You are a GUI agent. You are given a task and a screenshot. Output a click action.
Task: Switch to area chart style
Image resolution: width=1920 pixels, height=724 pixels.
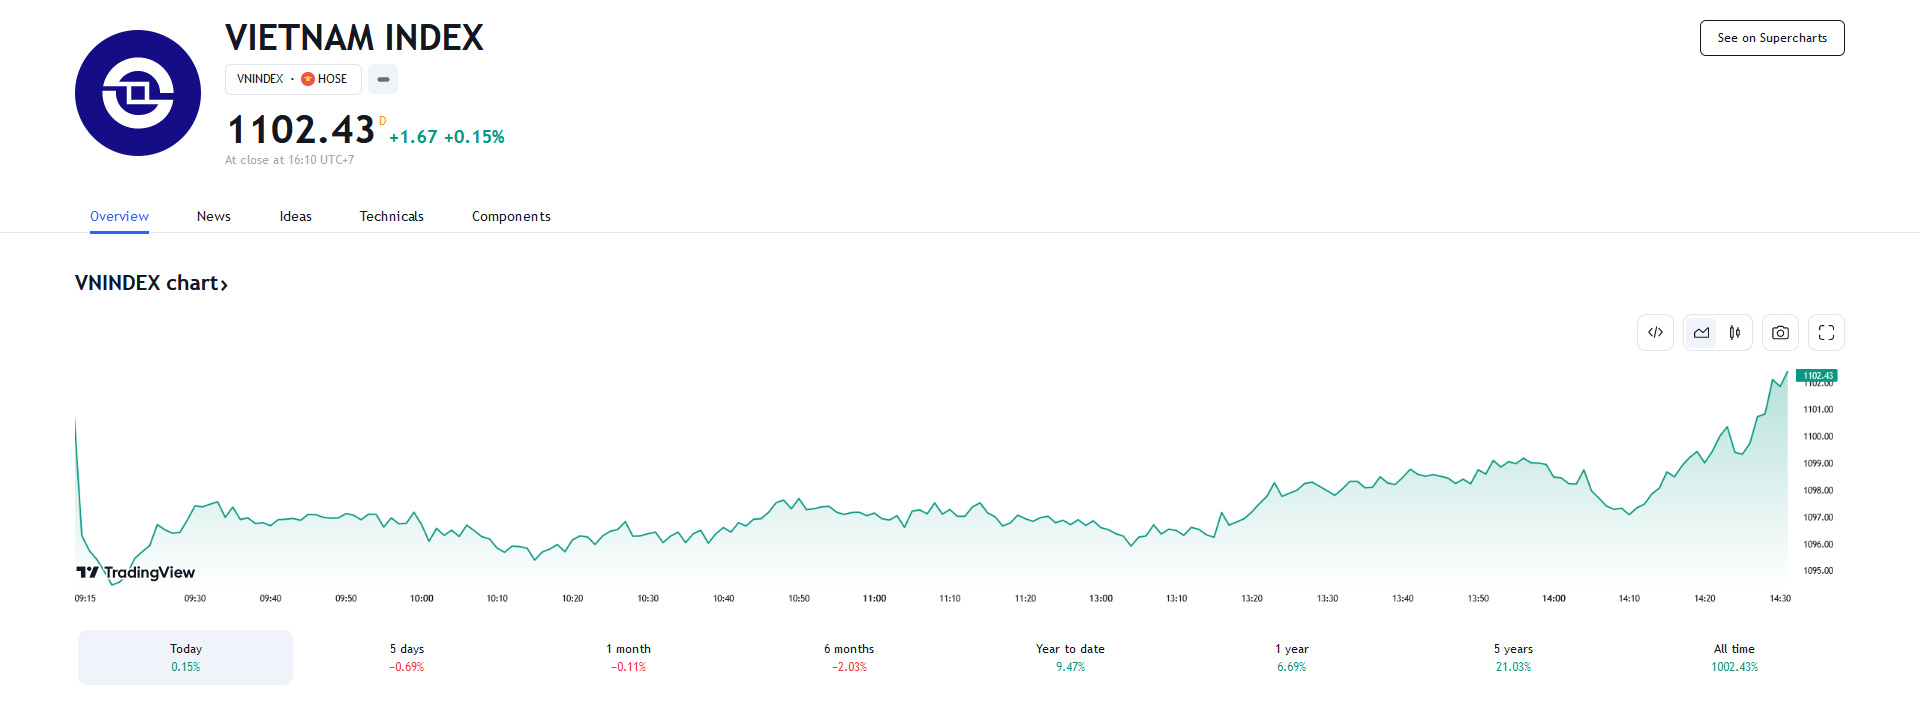click(x=1701, y=333)
